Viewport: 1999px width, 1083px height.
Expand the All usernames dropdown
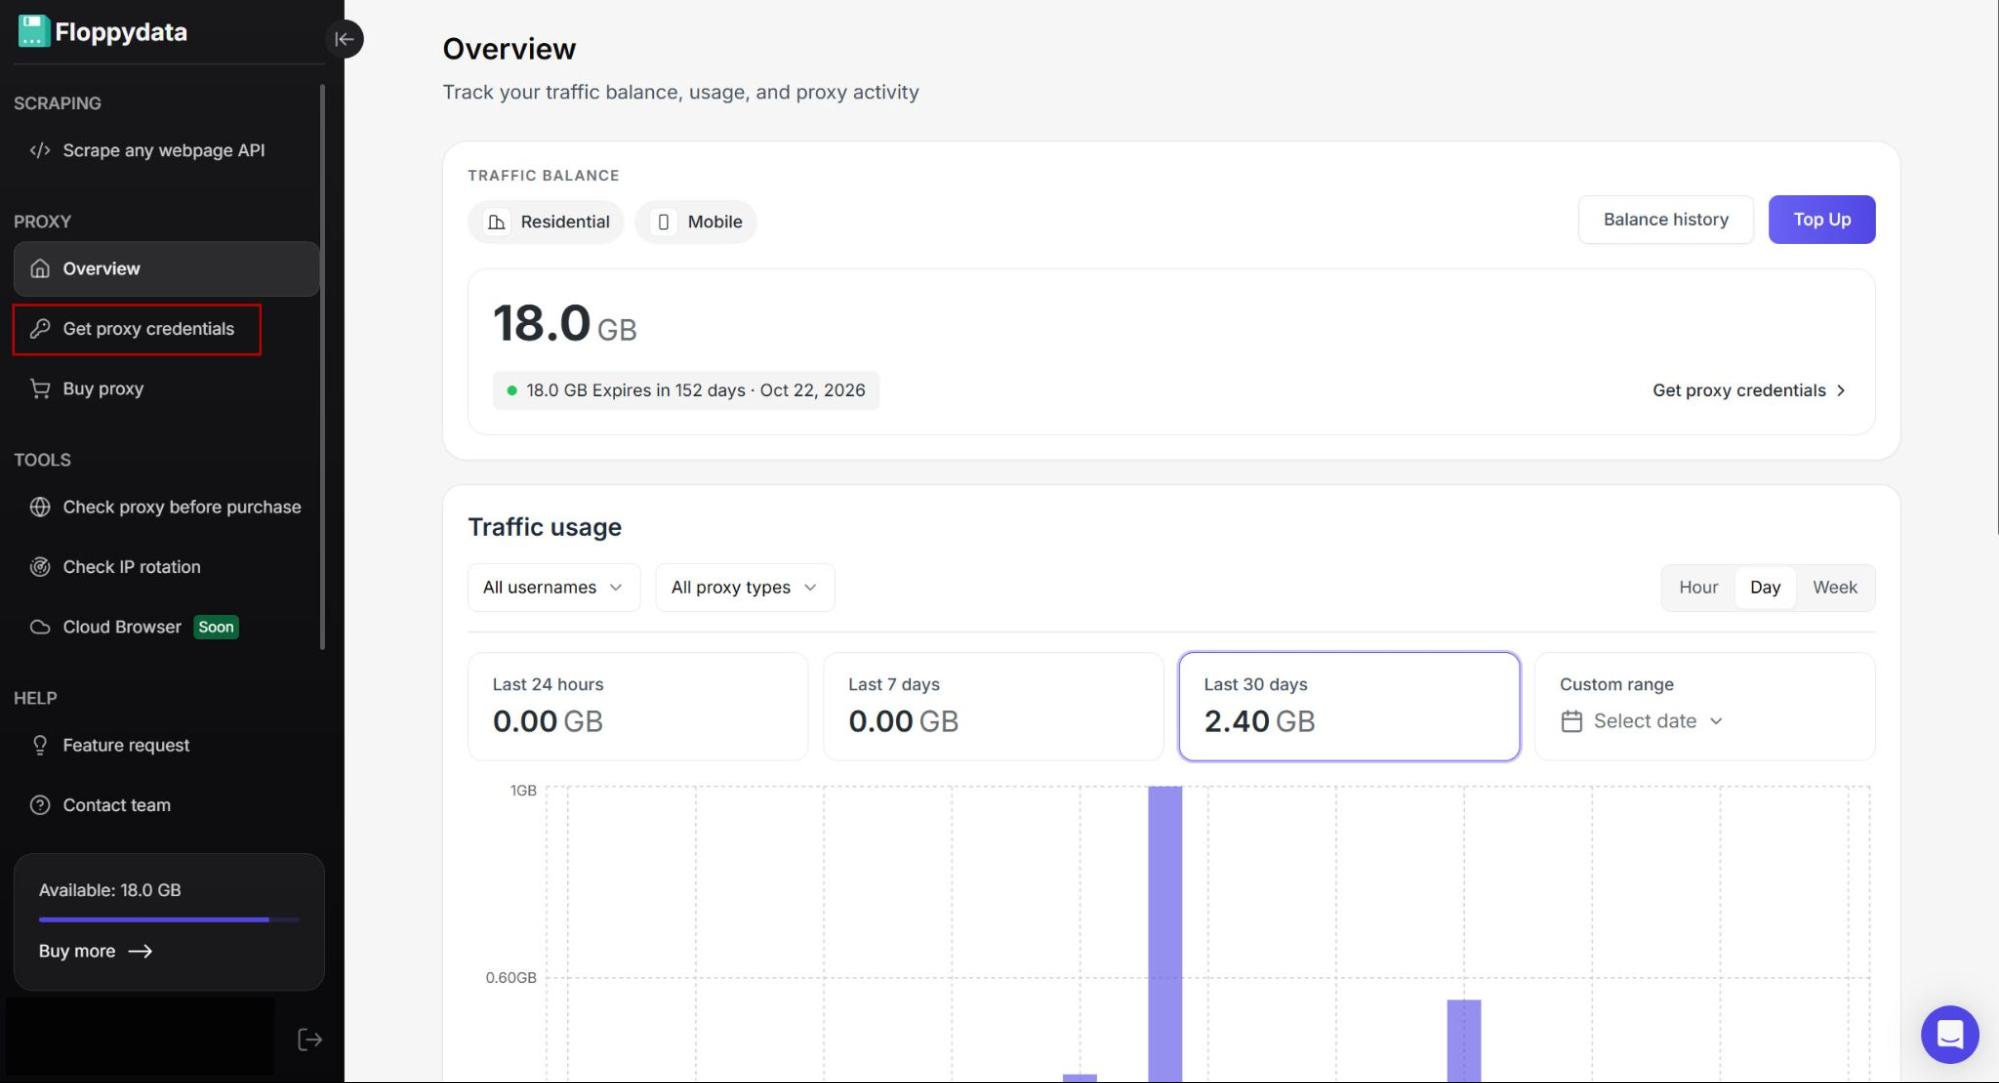click(554, 587)
